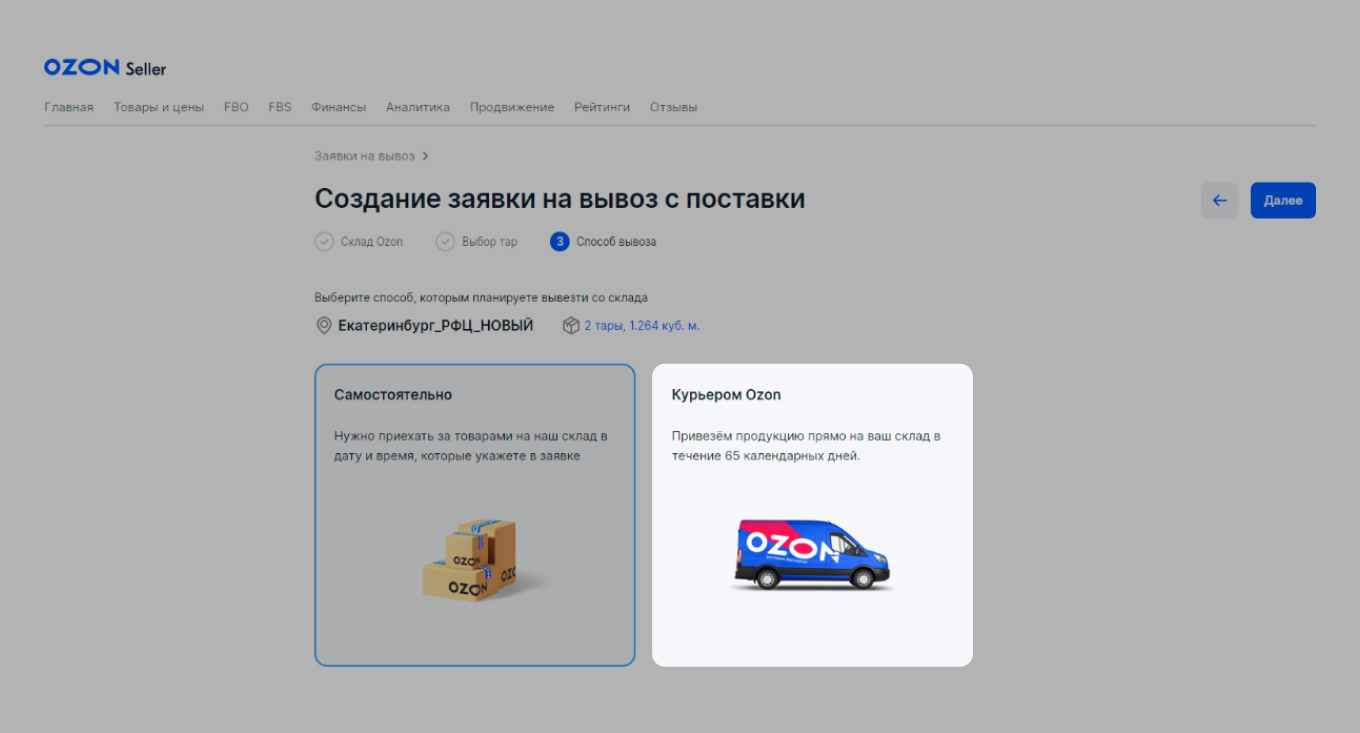
Task: Click the Далее button
Action: coord(1283,200)
